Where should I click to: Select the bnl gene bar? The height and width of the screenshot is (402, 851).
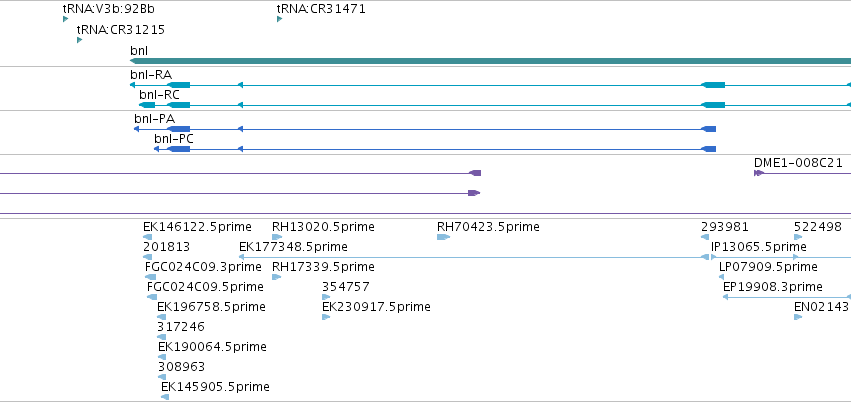tap(491, 61)
